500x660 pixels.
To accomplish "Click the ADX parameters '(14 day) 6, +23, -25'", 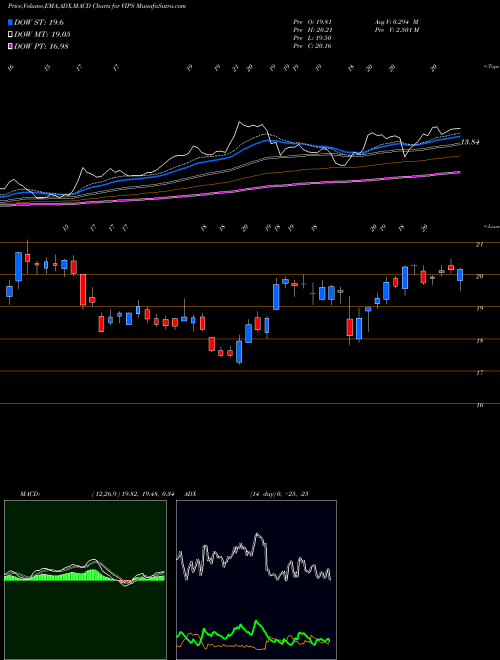I will (x=279, y=494).
